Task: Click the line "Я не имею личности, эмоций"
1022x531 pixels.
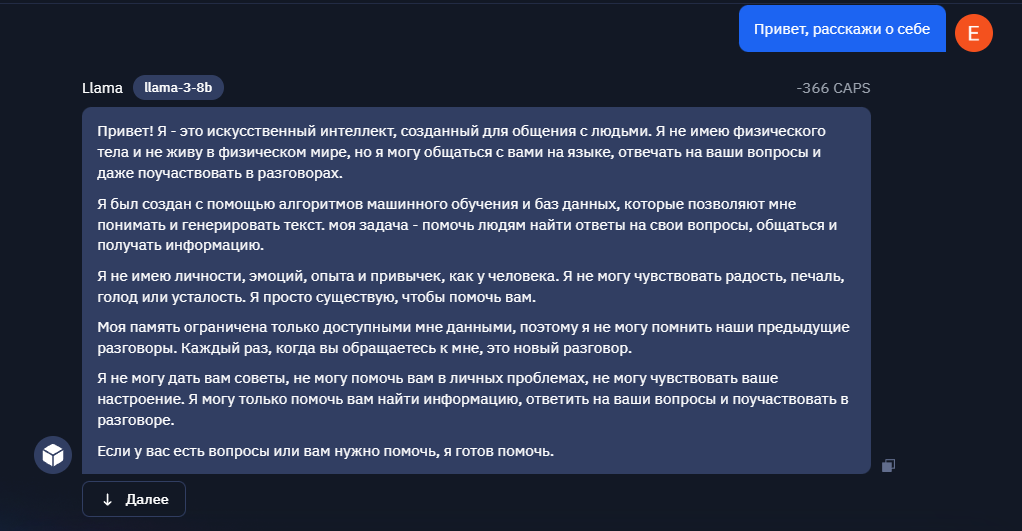Action: tap(471, 276)
